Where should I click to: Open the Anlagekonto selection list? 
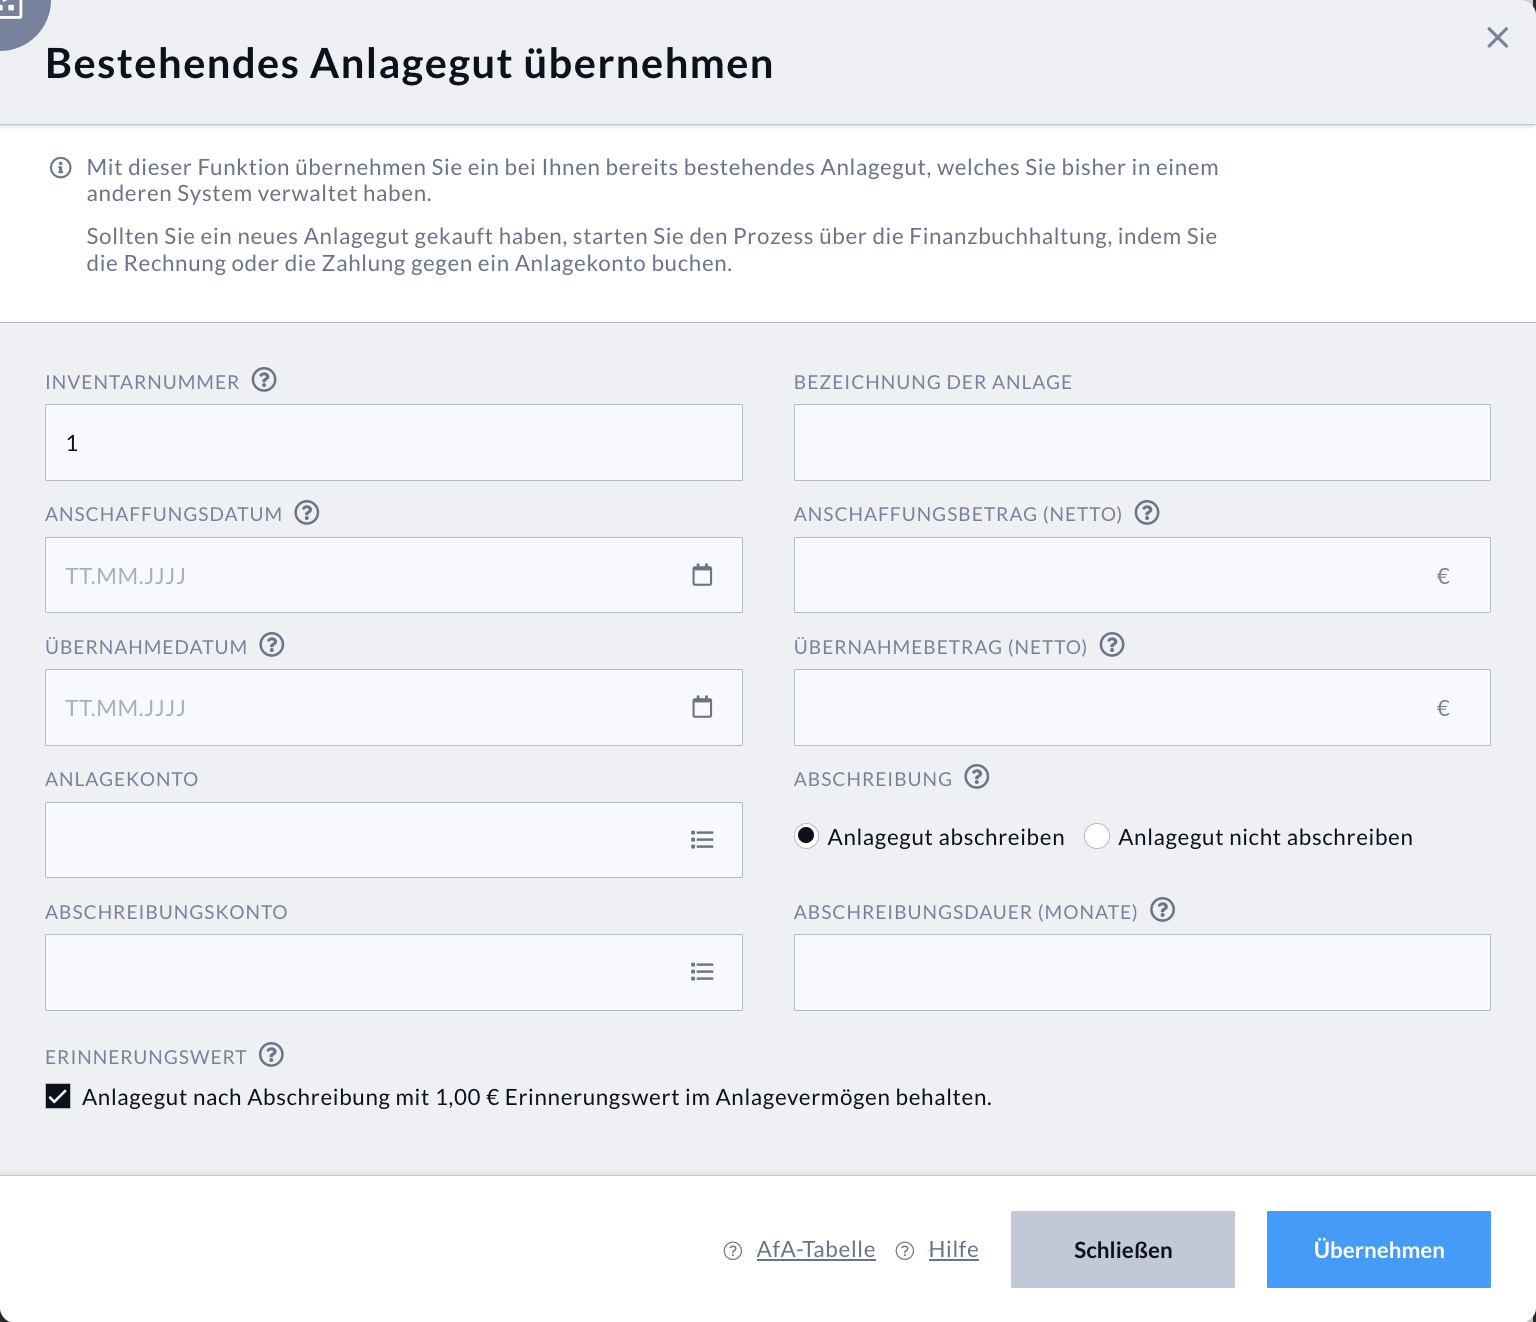[x=702, y=840]
